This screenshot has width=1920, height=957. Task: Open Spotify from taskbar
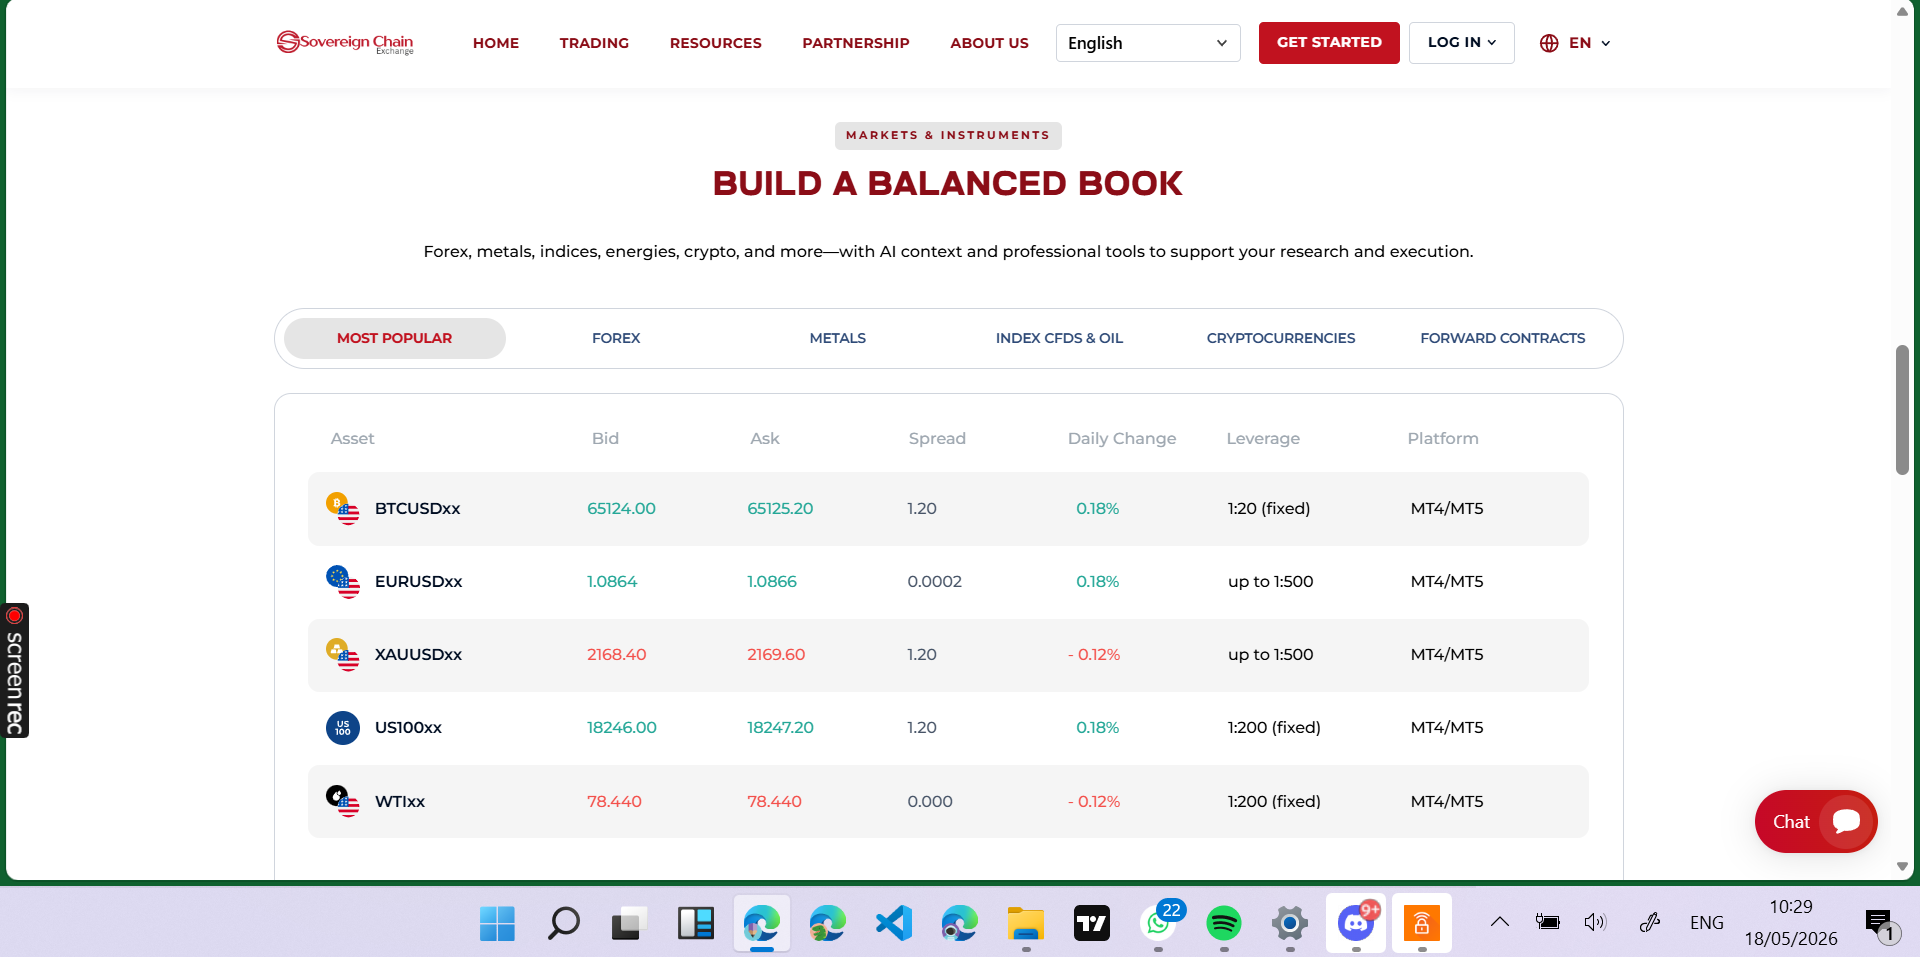(x=1224, y=923)
